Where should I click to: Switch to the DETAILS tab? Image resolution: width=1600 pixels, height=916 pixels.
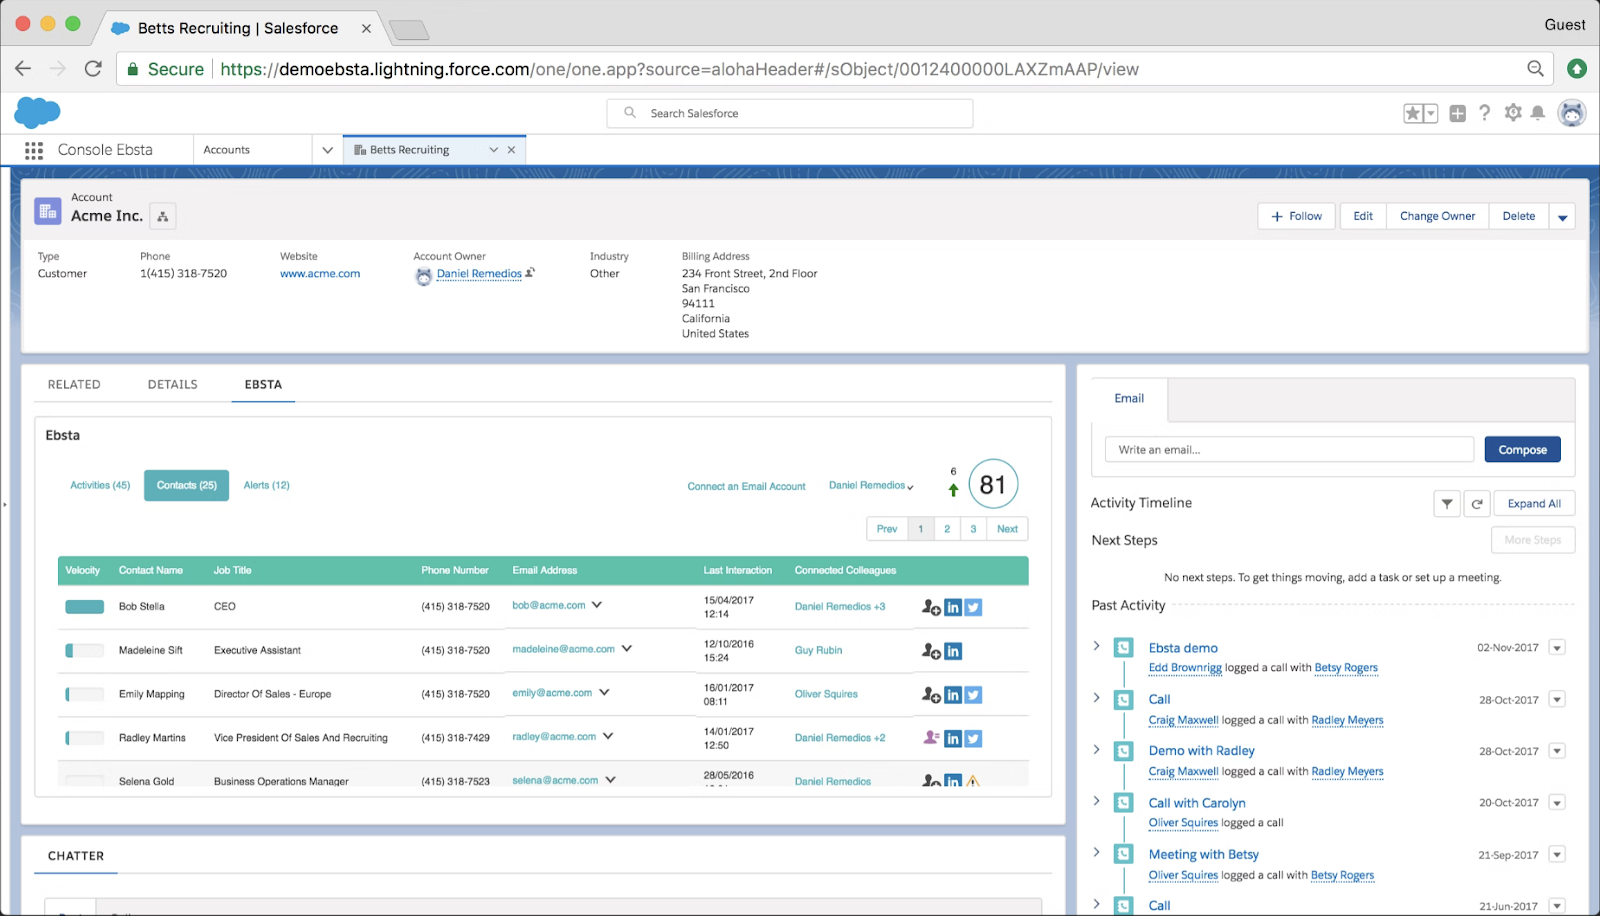point(173,385)
